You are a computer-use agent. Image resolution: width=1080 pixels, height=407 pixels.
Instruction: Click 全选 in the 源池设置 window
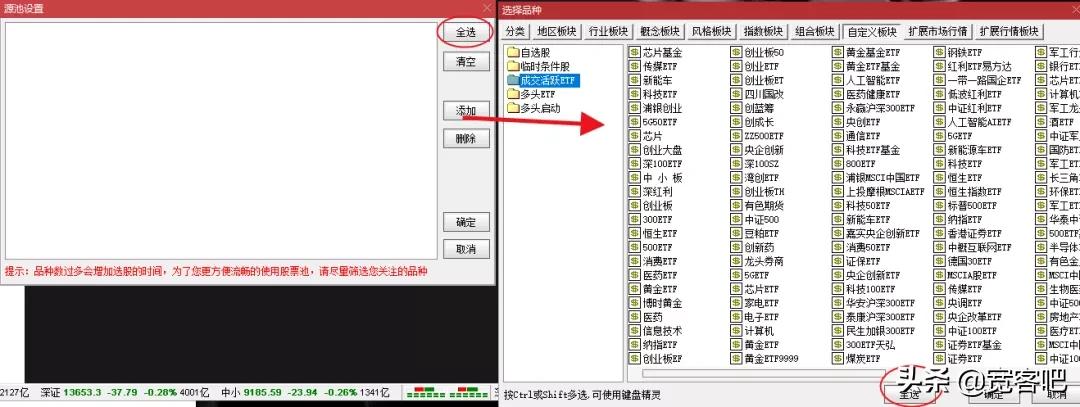466,32
